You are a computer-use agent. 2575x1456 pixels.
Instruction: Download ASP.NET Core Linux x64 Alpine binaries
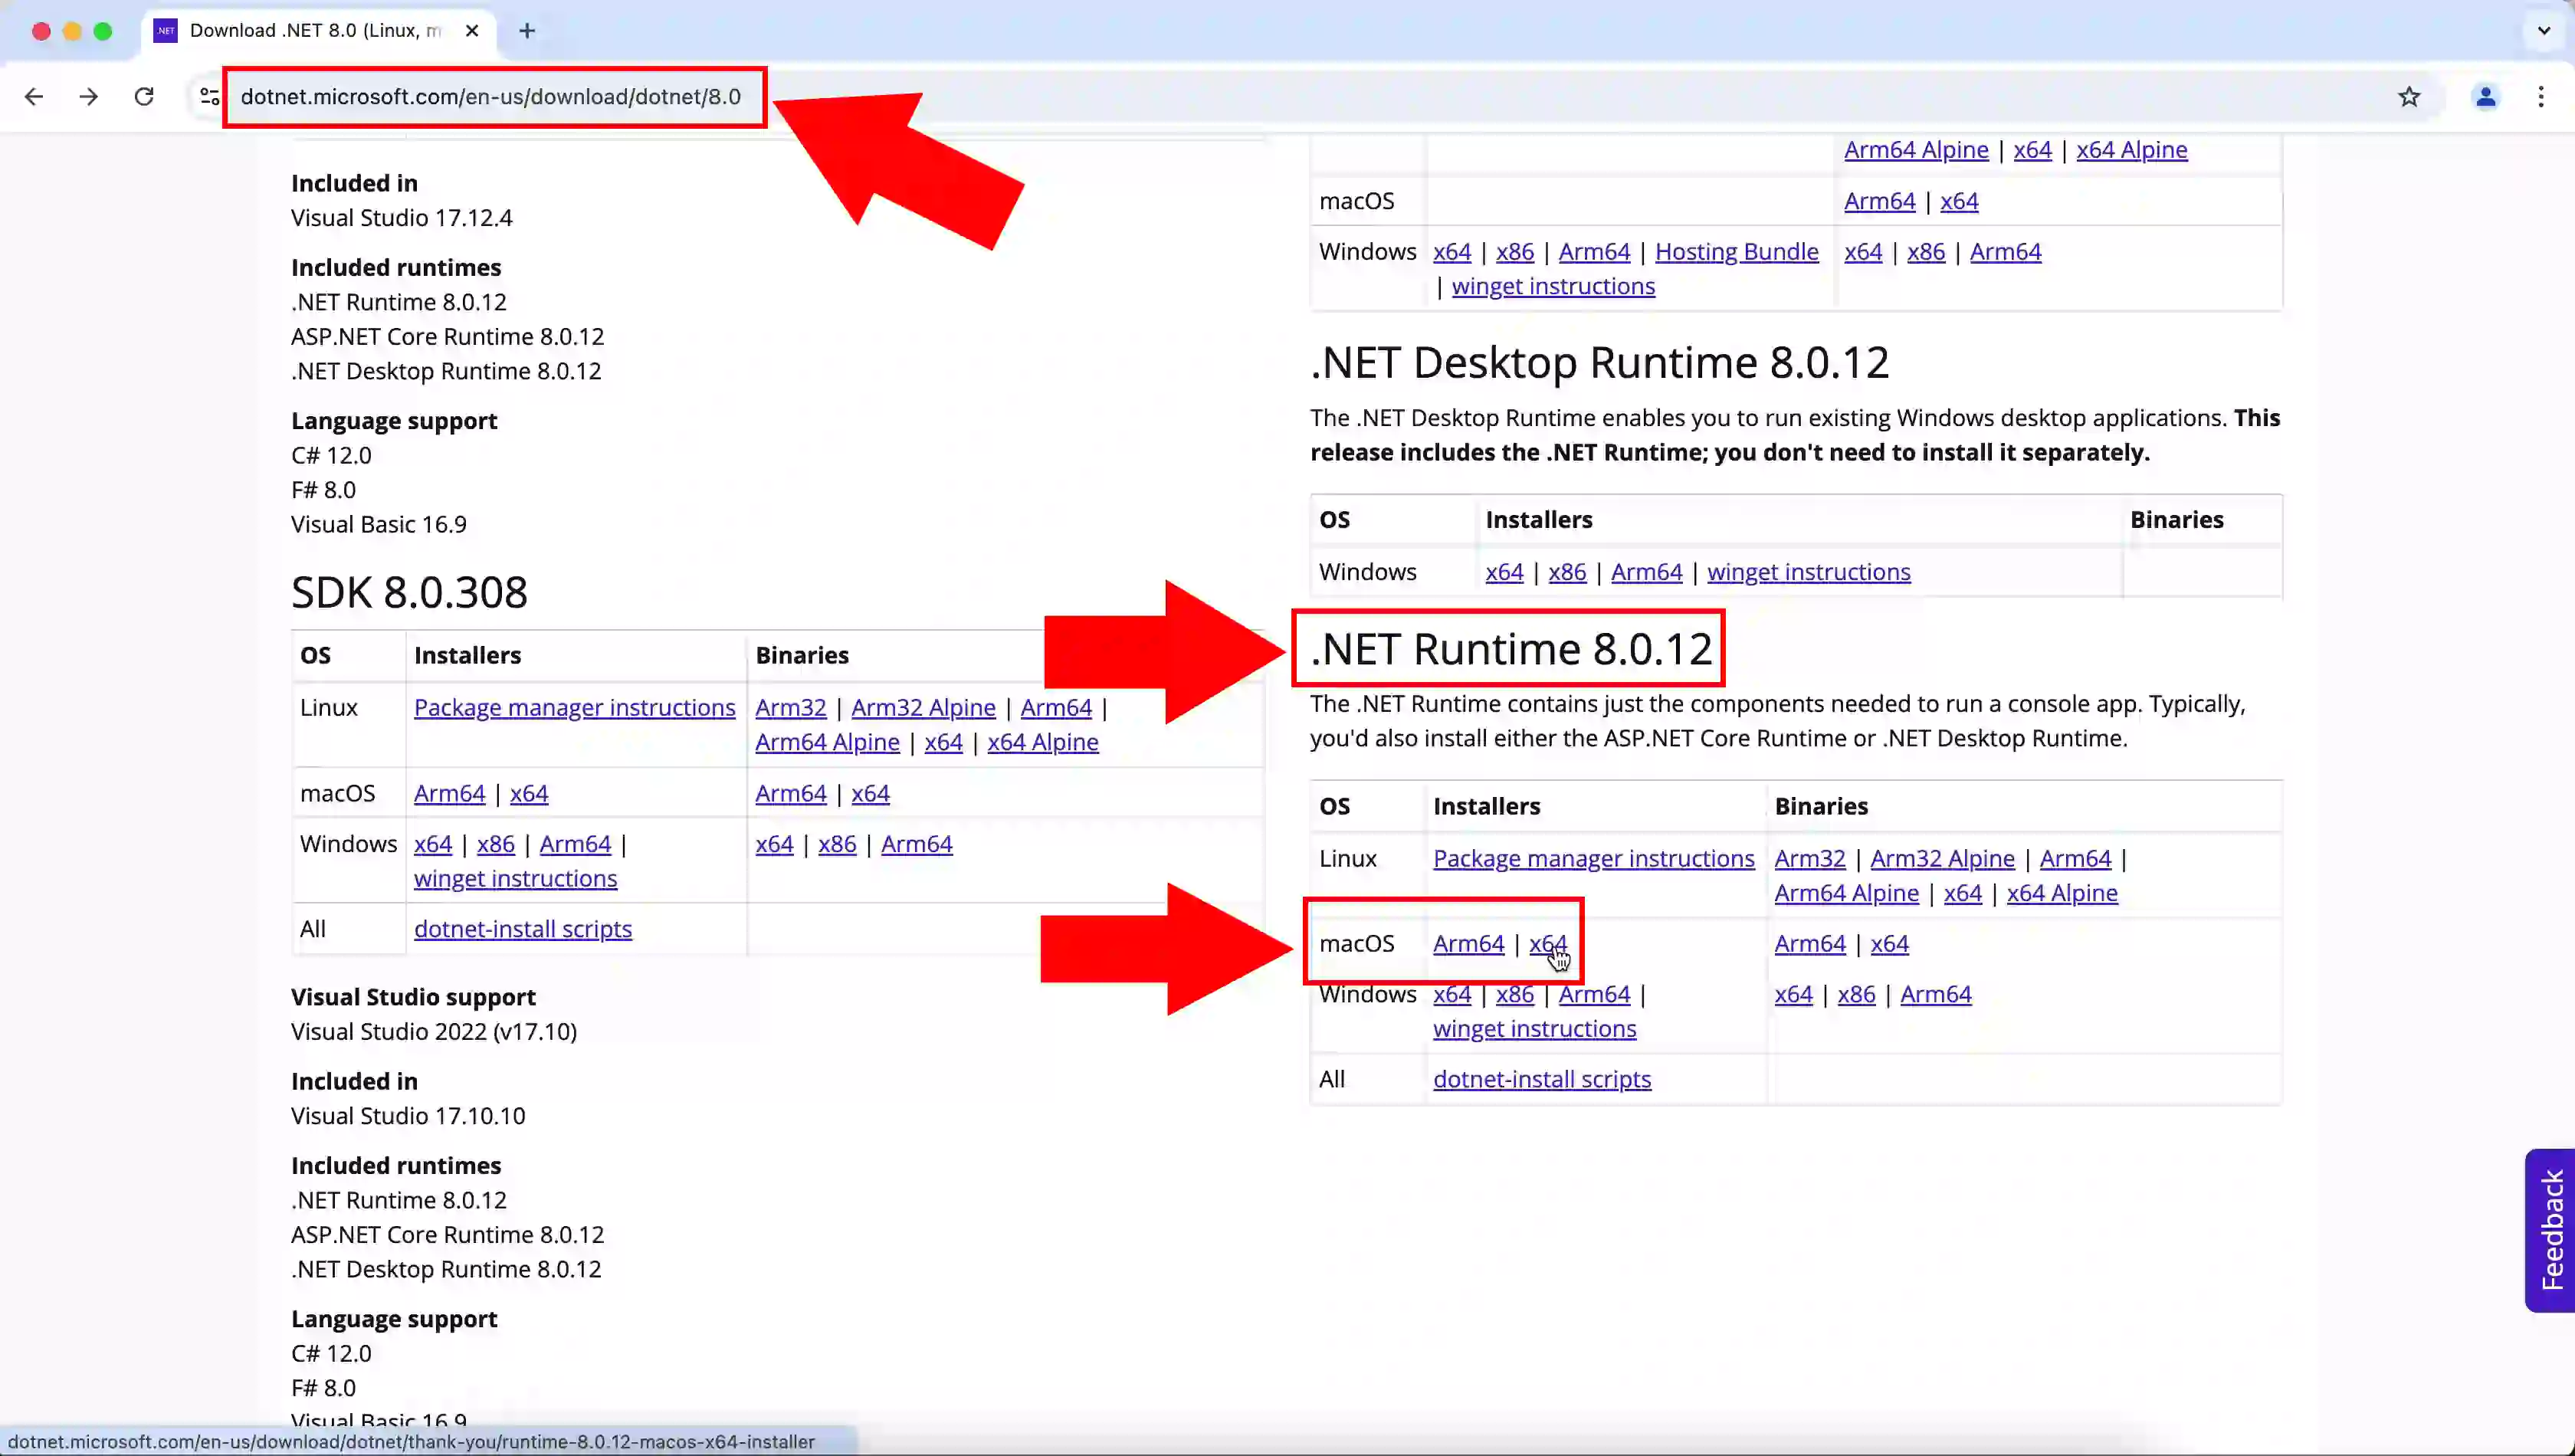click(2131, 149)
